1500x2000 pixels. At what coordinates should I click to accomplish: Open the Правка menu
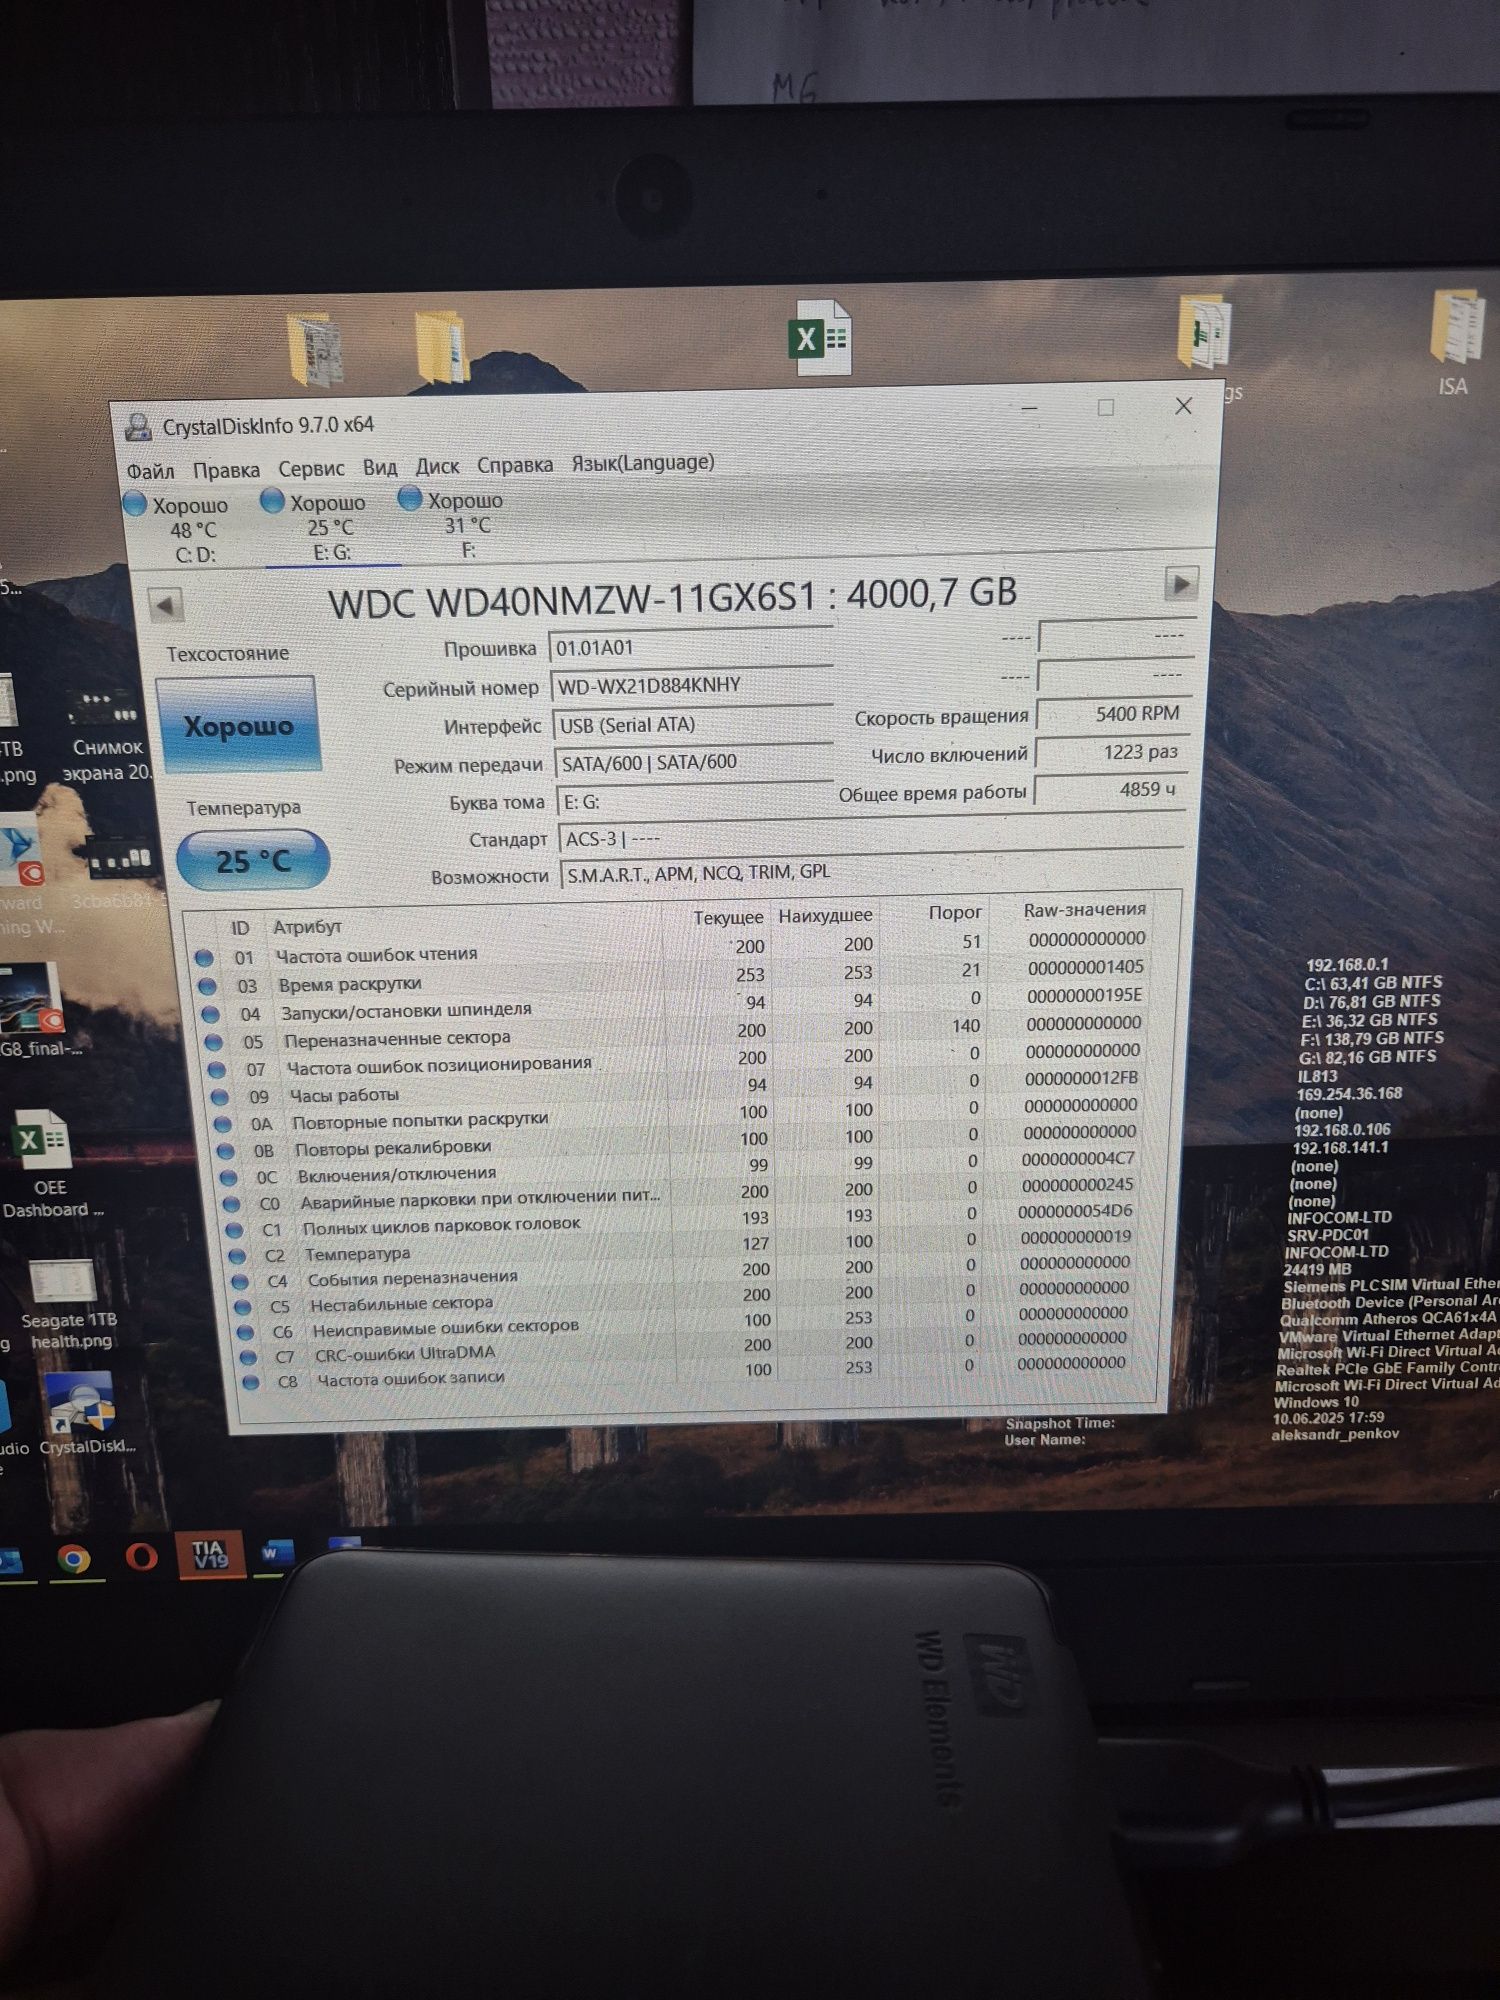[226, 470]
